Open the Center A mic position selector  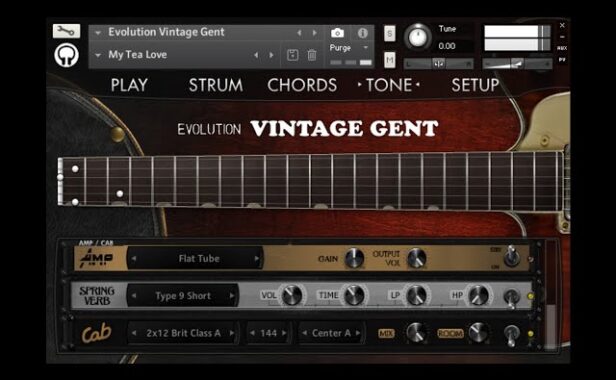pos(331,333)
